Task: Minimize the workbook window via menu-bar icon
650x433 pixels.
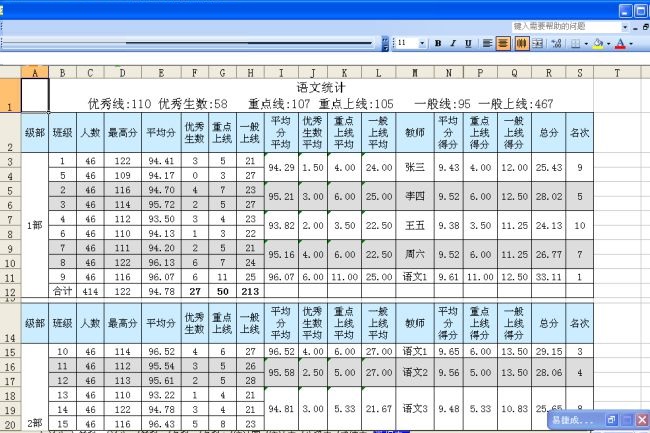Action: pos(635,27)
